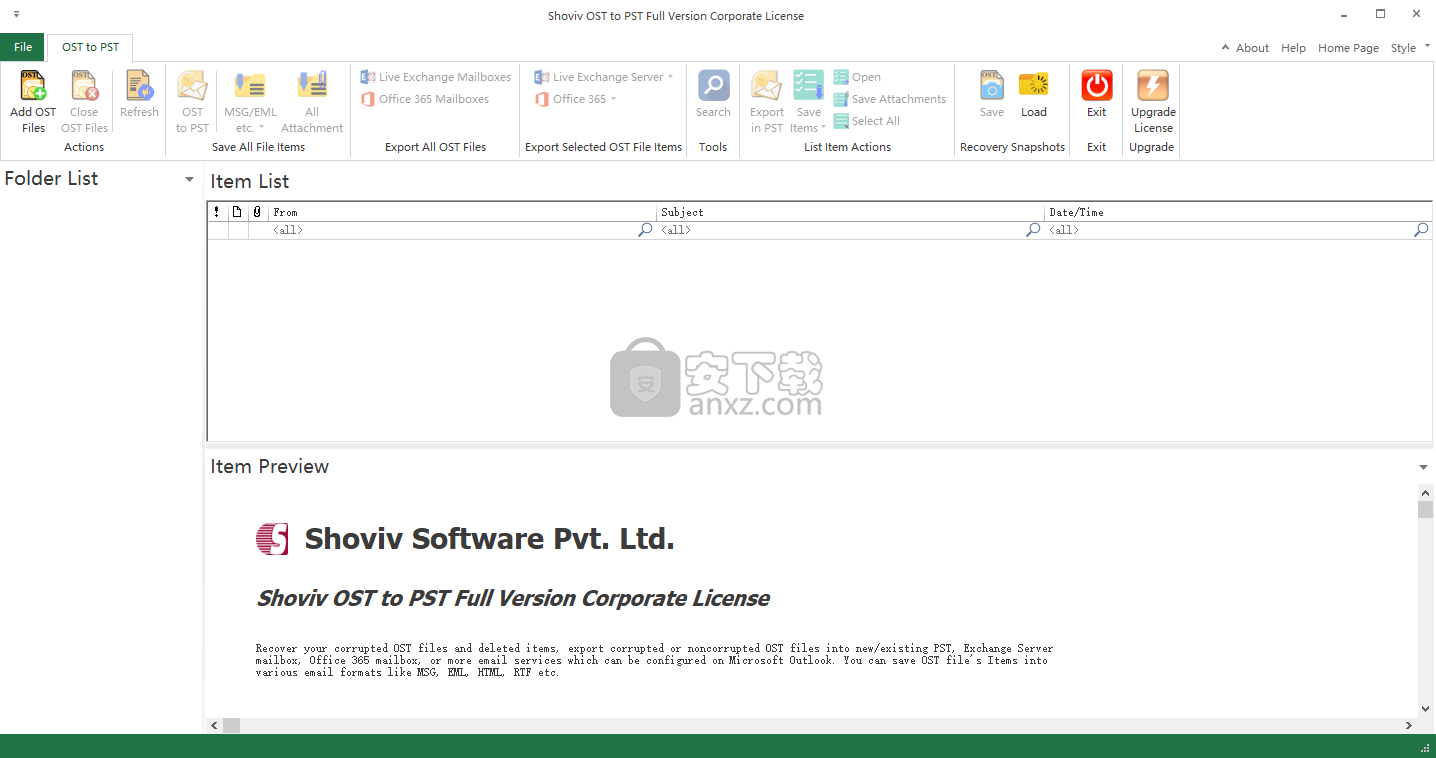Save a recovery snapshot
The height and width of the screenshot is (758, 1436).
click(x=991, y=95)
